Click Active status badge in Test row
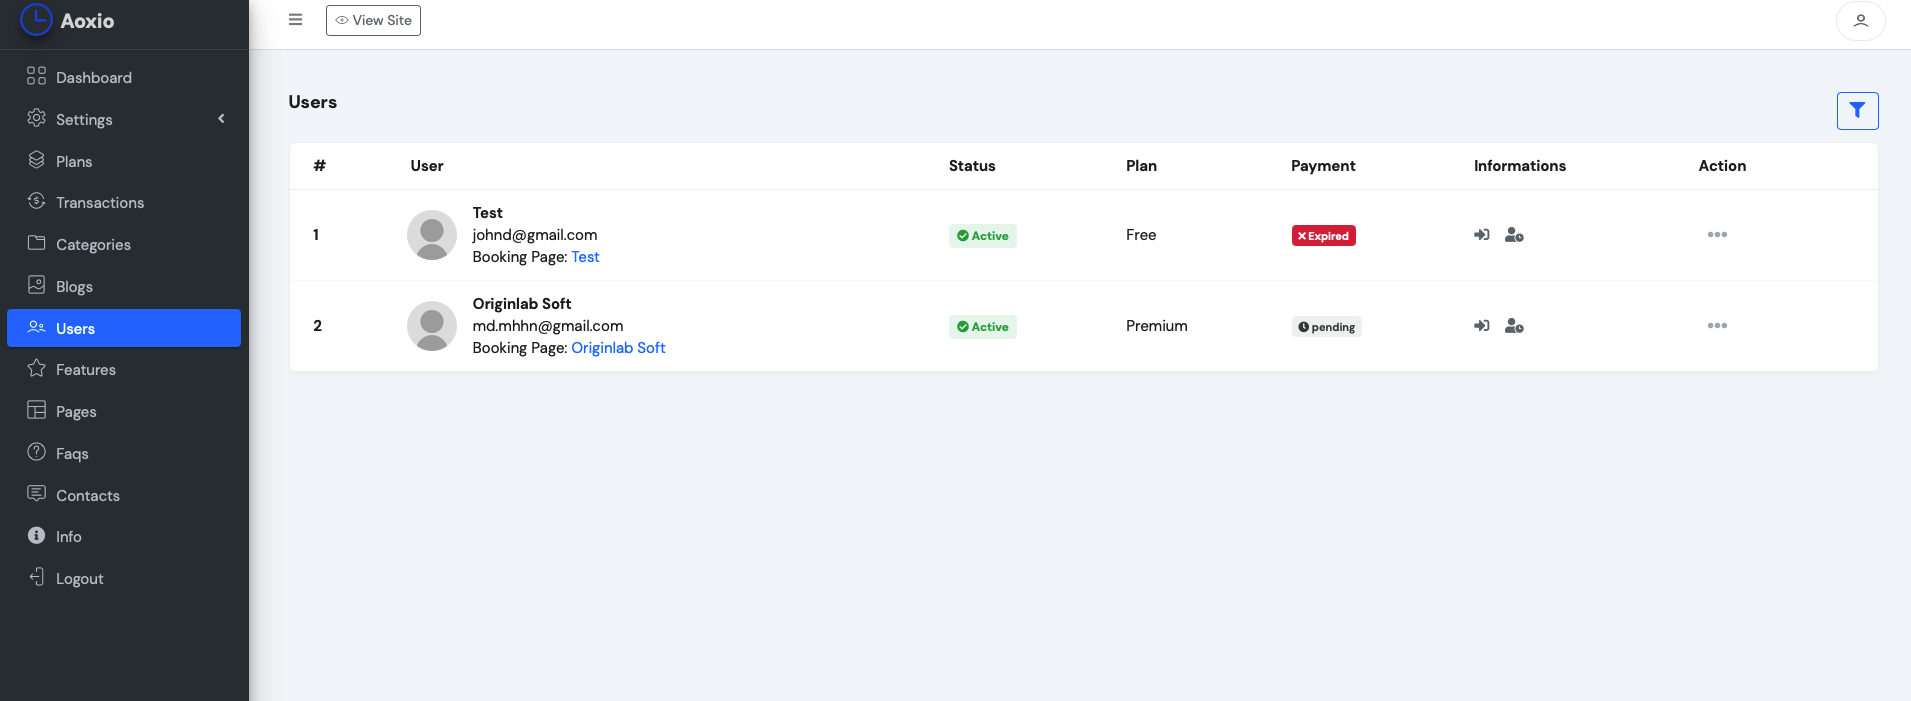This screenshot has width=1911, height=701. point(982,236)
